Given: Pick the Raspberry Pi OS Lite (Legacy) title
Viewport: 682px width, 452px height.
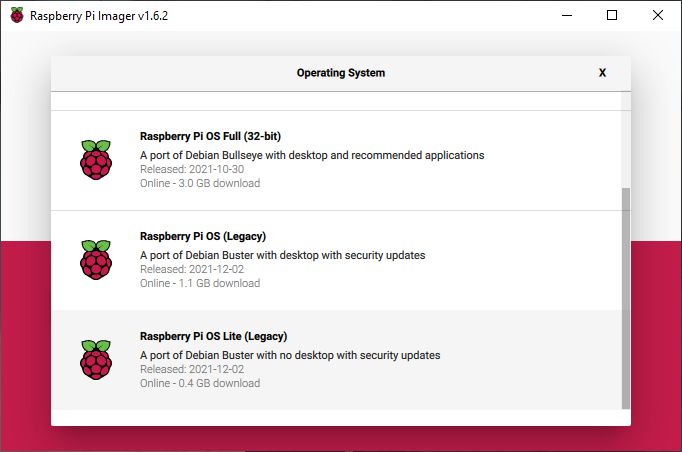Looking at the screenshot, I should point(213,336).
